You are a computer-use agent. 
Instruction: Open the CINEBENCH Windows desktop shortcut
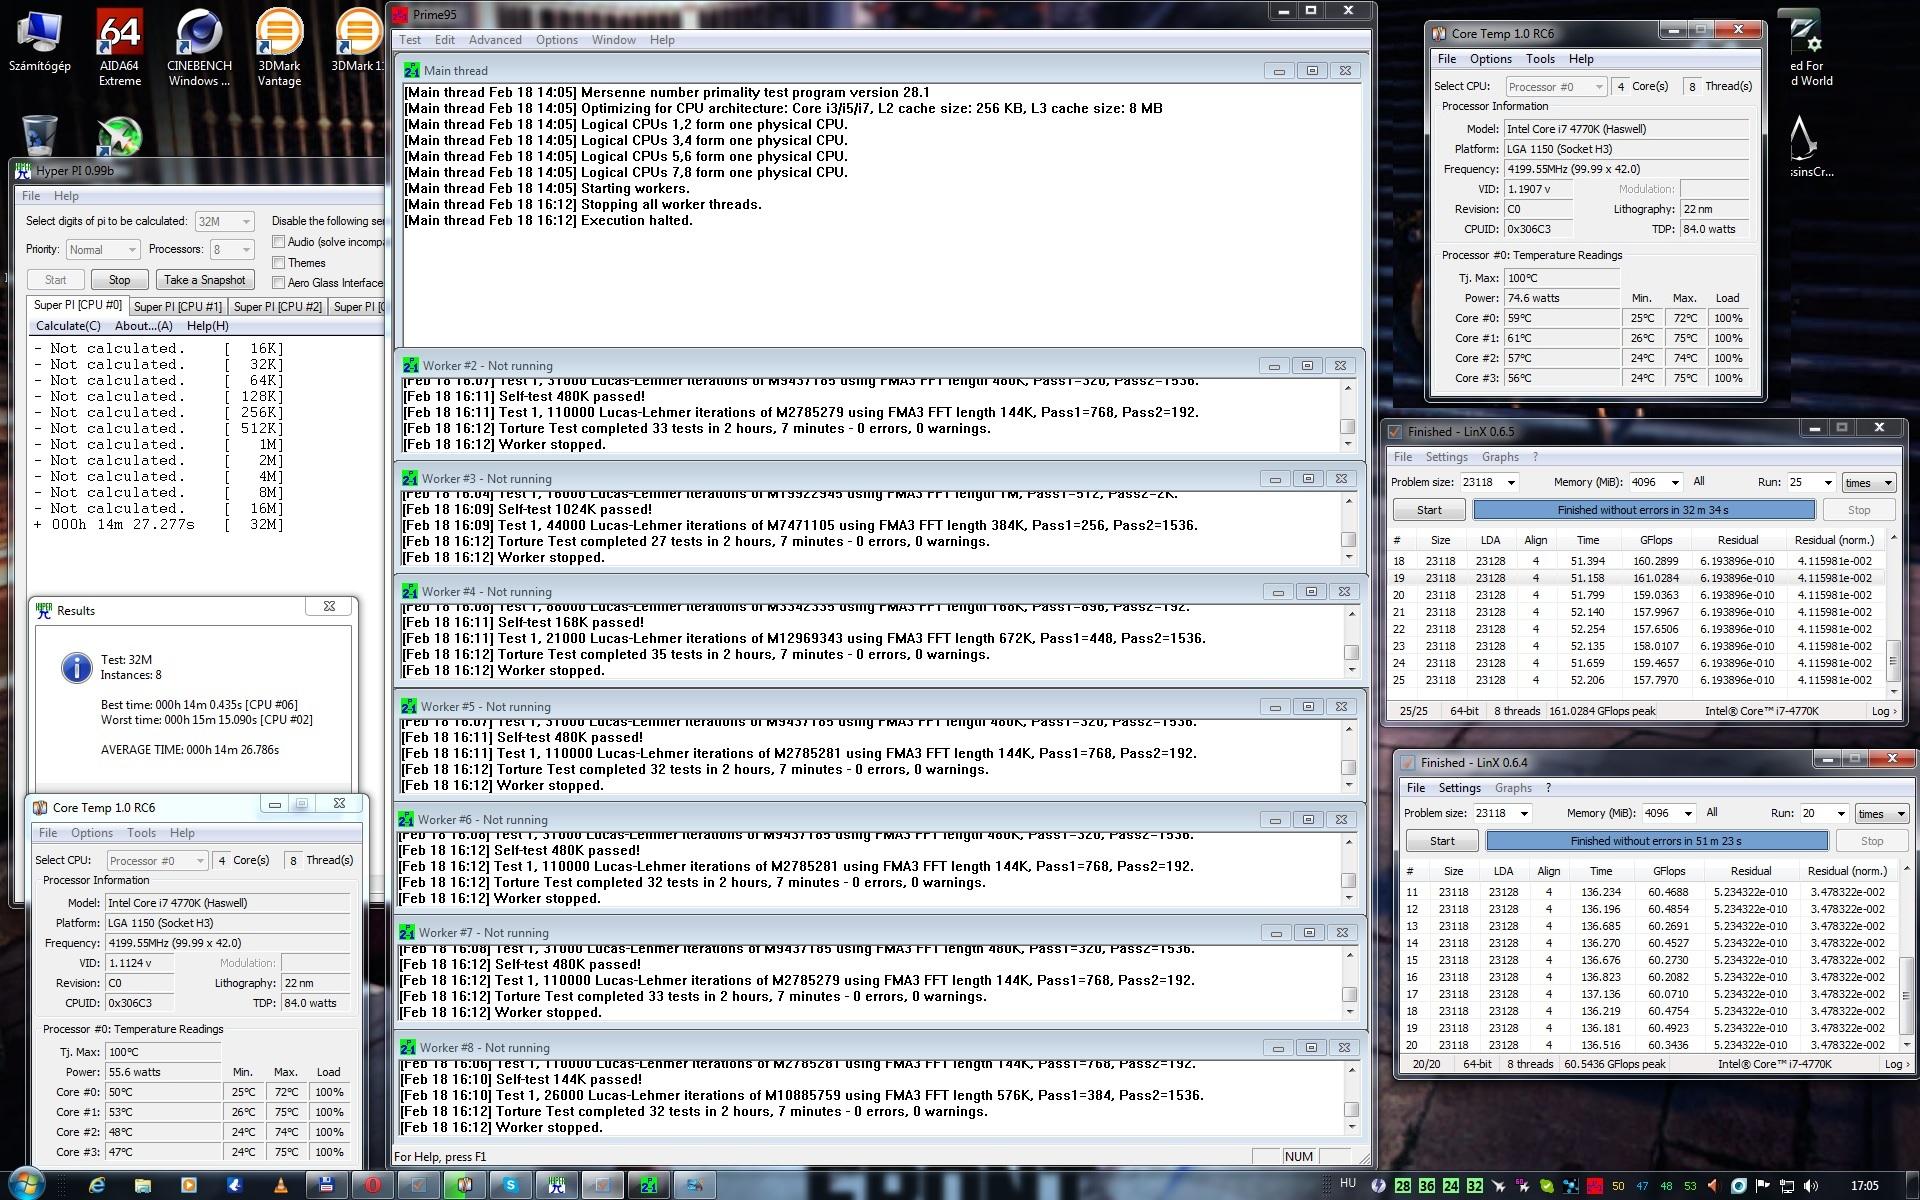pos(199,47)
